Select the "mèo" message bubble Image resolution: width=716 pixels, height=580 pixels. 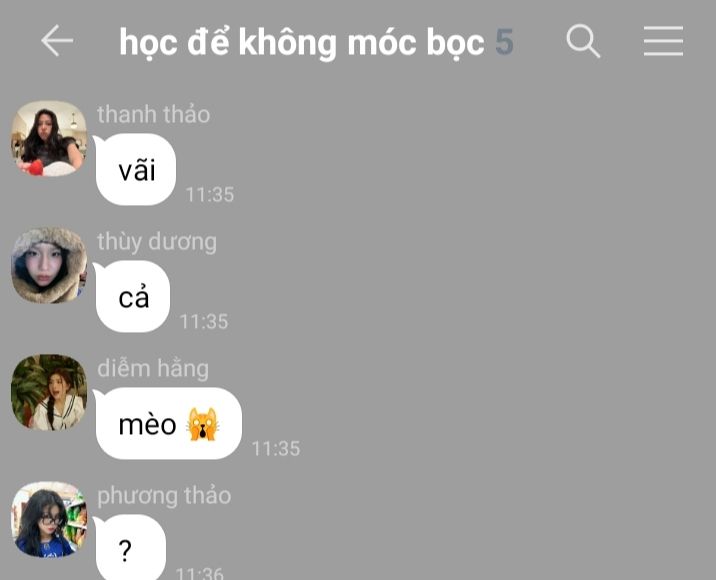point(168,423)
